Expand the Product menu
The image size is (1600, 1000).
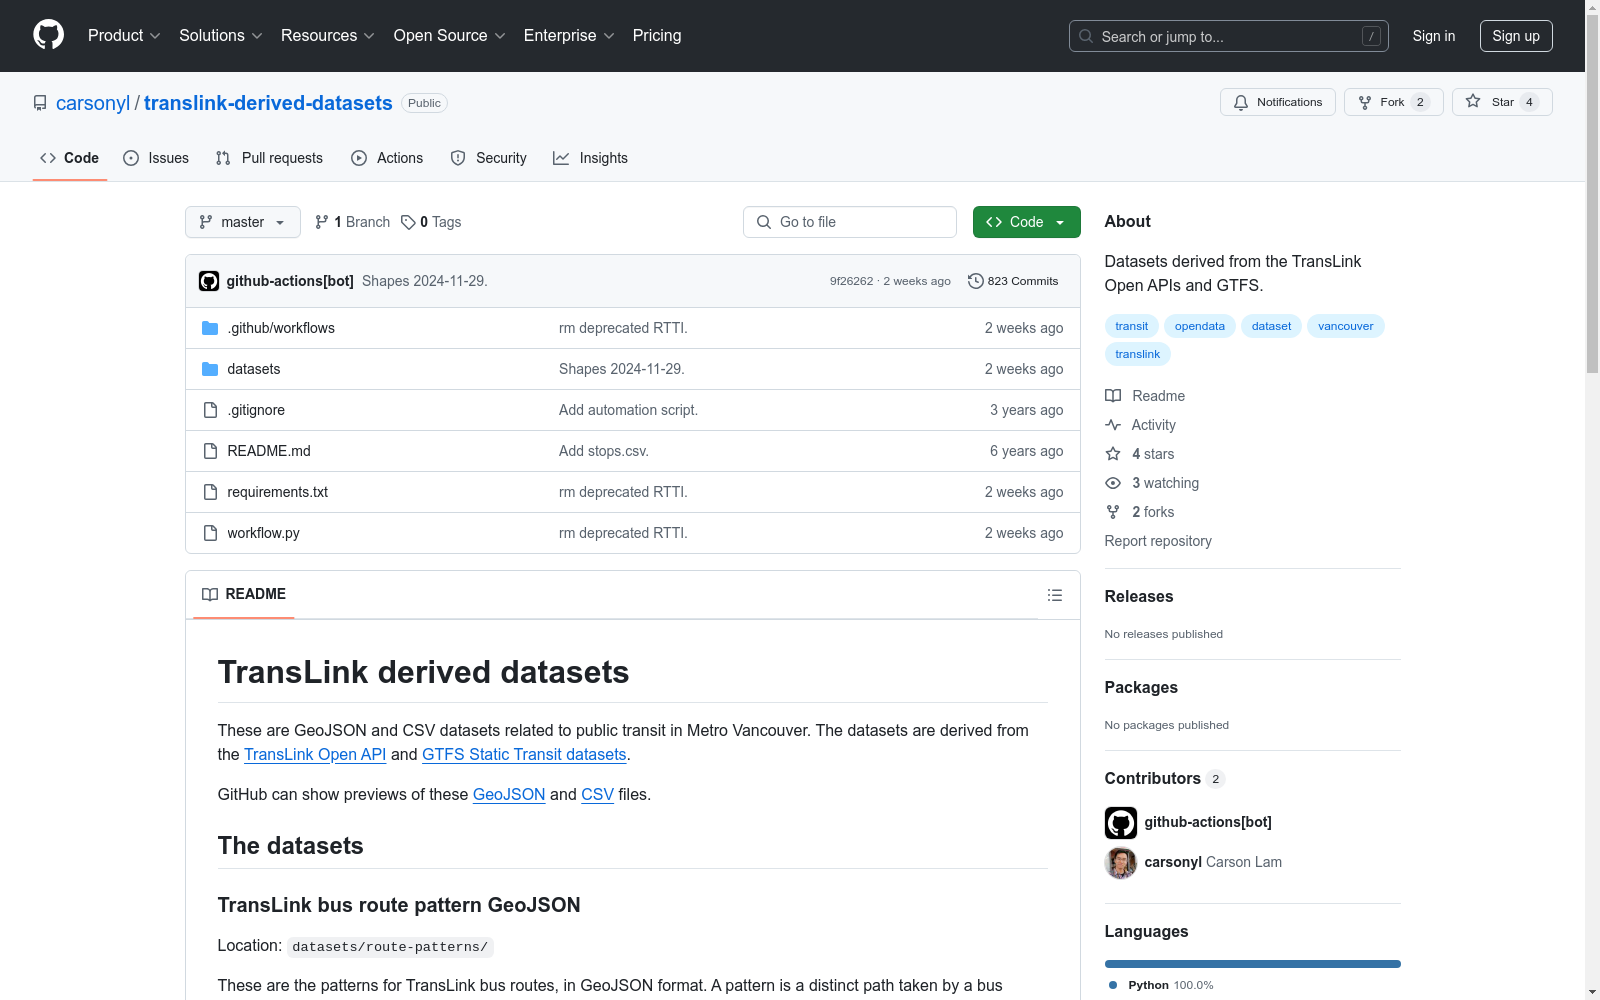pyautogui.click(x=124, y=35)
